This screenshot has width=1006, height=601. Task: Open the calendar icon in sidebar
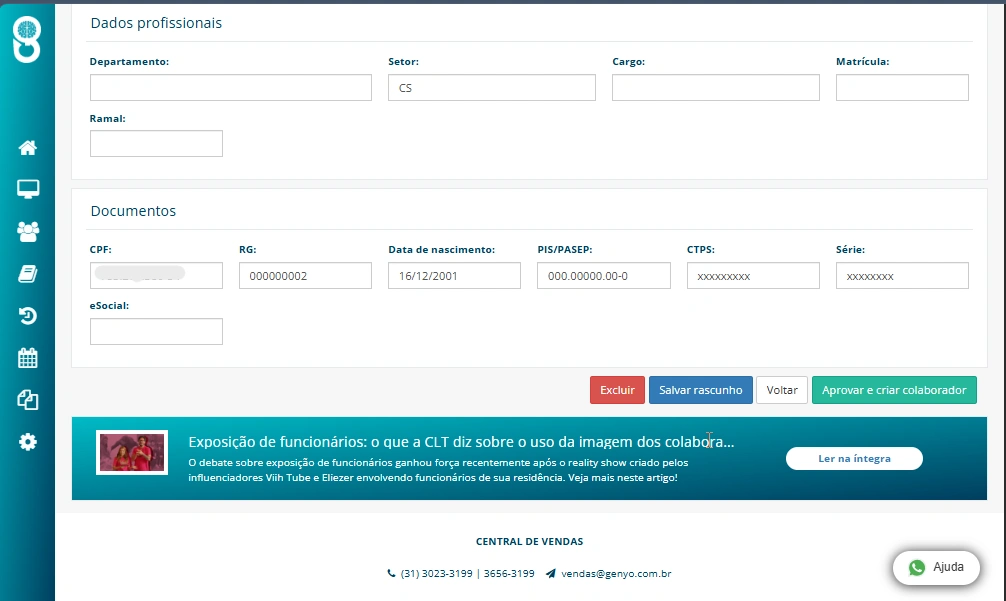pos(28,358)
